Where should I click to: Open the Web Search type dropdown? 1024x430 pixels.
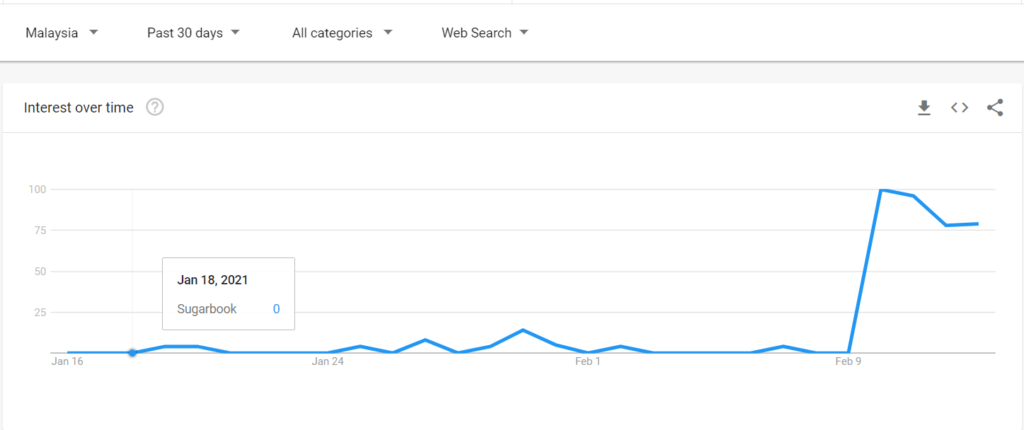485,33
